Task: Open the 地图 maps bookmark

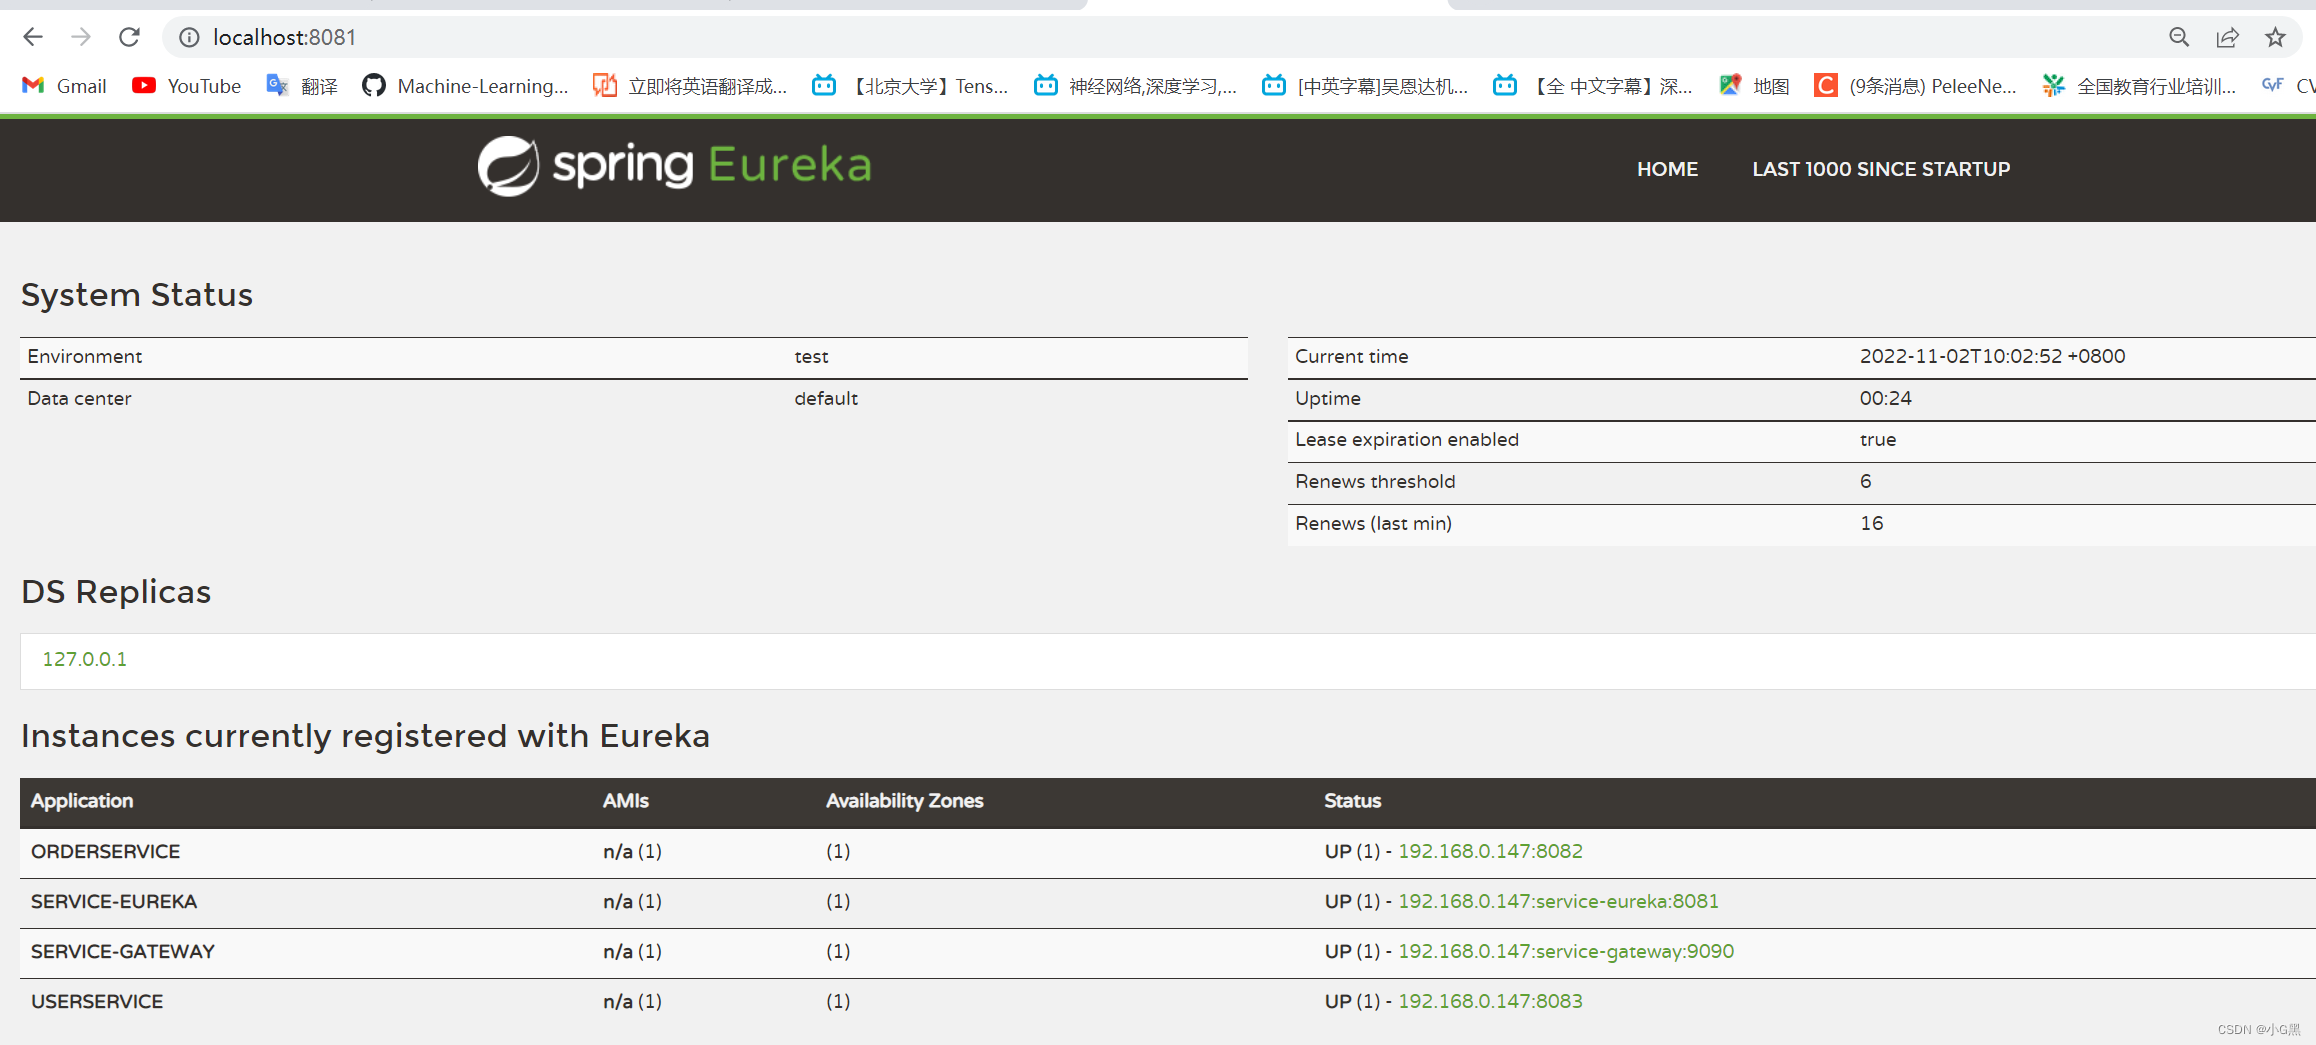Action: click(1754, 86)
